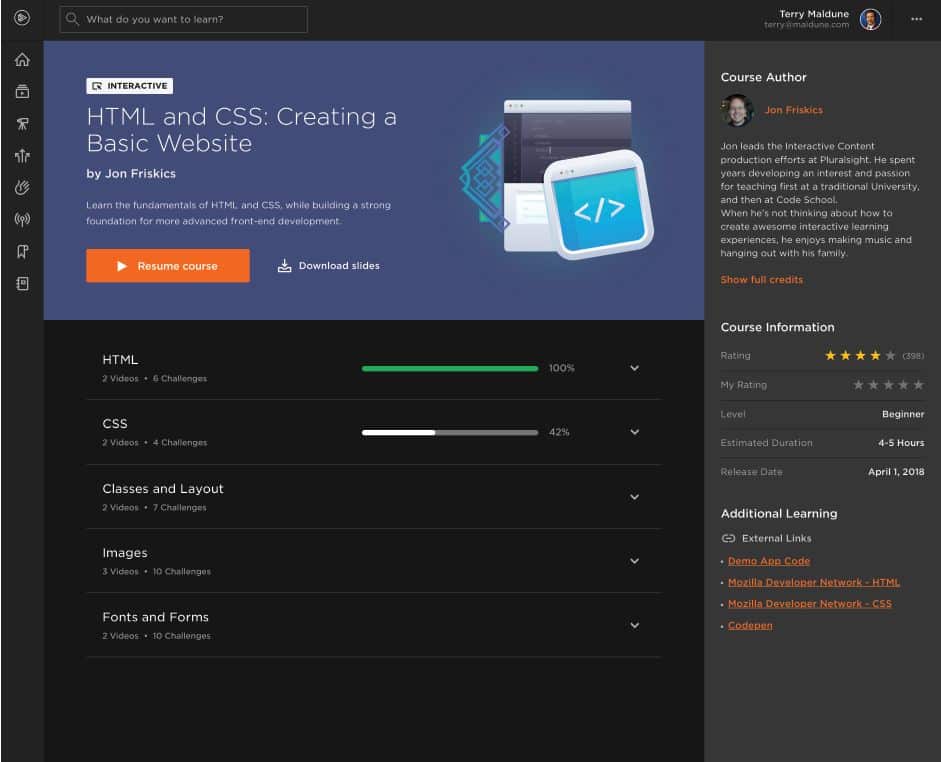Open the Codepen link
Screen dimensions: 941x762
tap(750, 625)
